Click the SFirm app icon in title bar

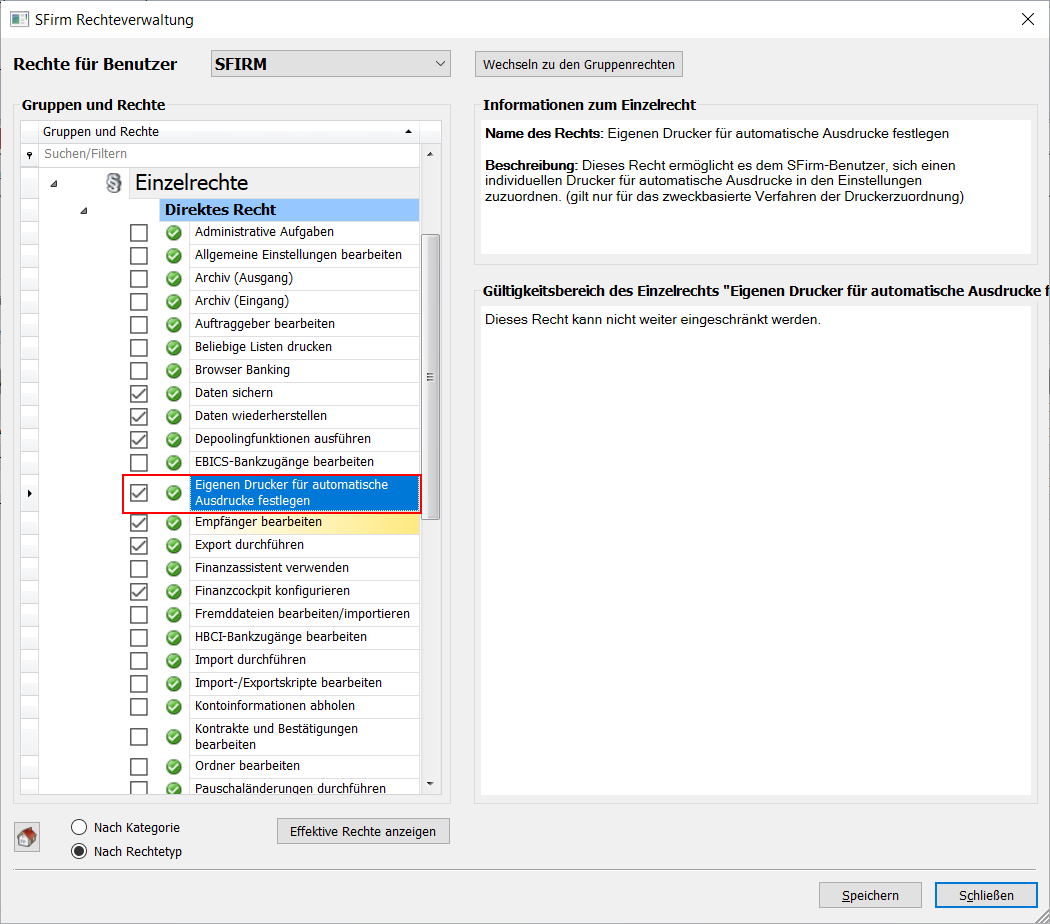coord(19,19)
